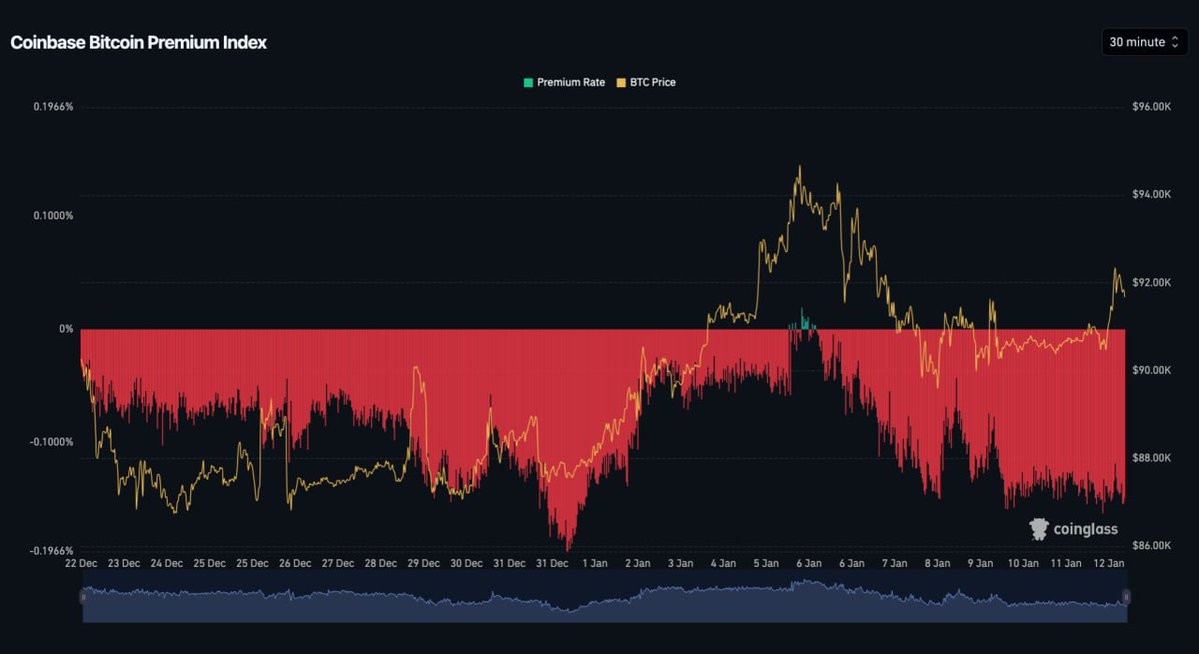Click the 1 Jan date label
The width and height of the screenshot is (1199, 654).
[x=595, y=563]
